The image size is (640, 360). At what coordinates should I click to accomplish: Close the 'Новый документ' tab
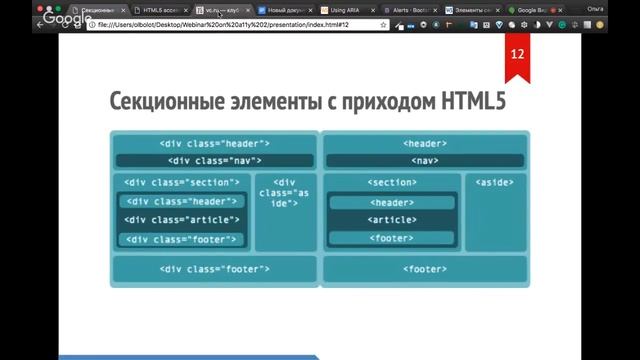[311, 10]
